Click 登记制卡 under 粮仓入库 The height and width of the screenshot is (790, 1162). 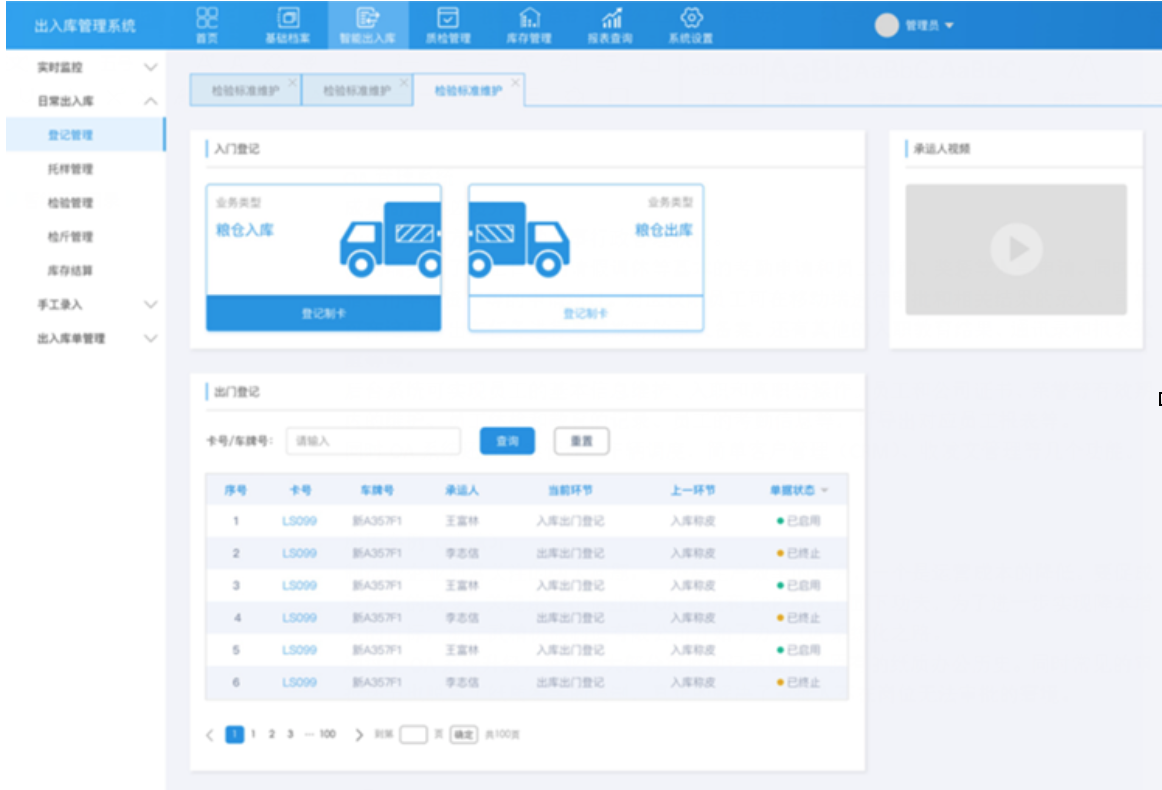point(323,314)
